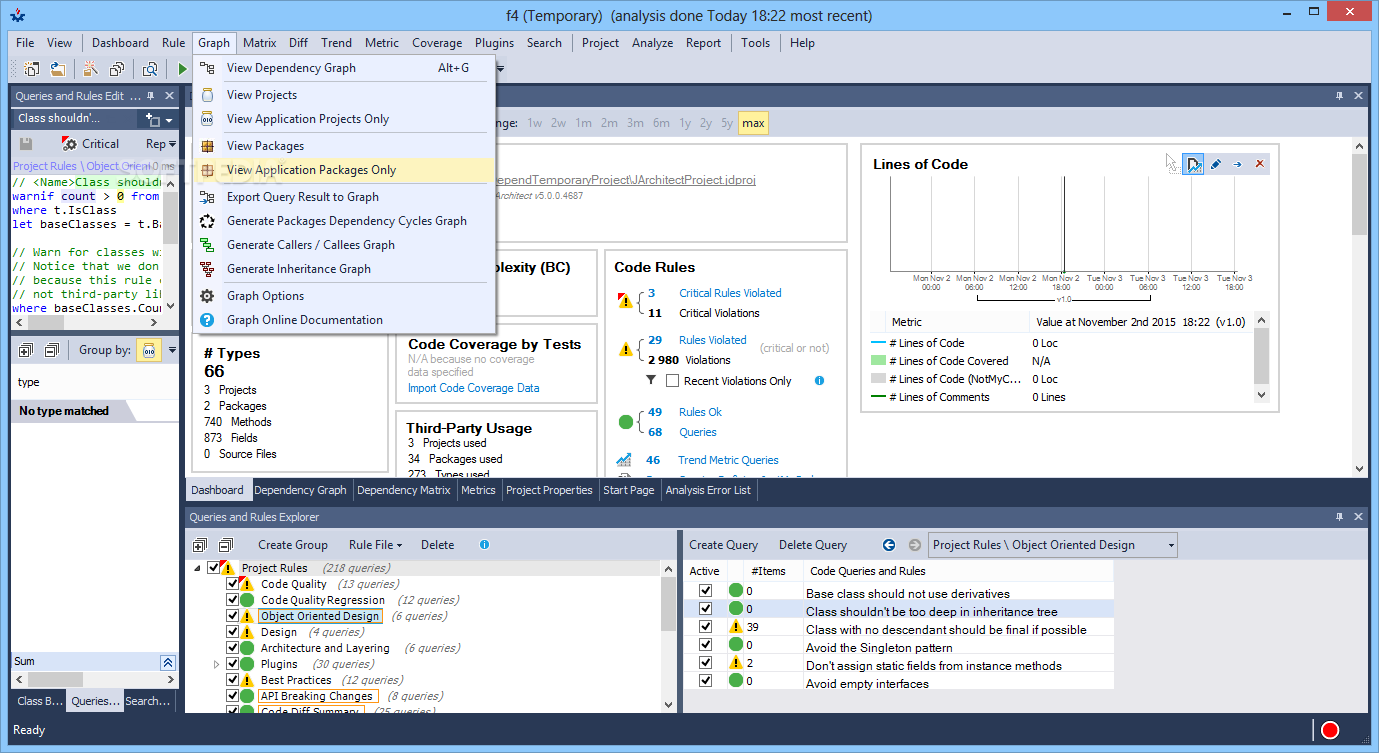Click the double-chevron collapse icon next to Sum
This screenshot has width=1379, height=753.
click(167, 662)
